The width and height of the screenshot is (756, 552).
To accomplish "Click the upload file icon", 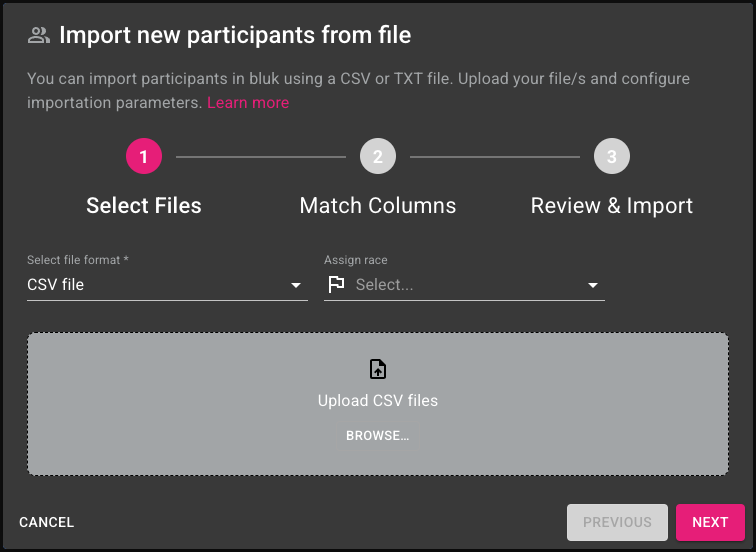I will [x=378, y=369].
